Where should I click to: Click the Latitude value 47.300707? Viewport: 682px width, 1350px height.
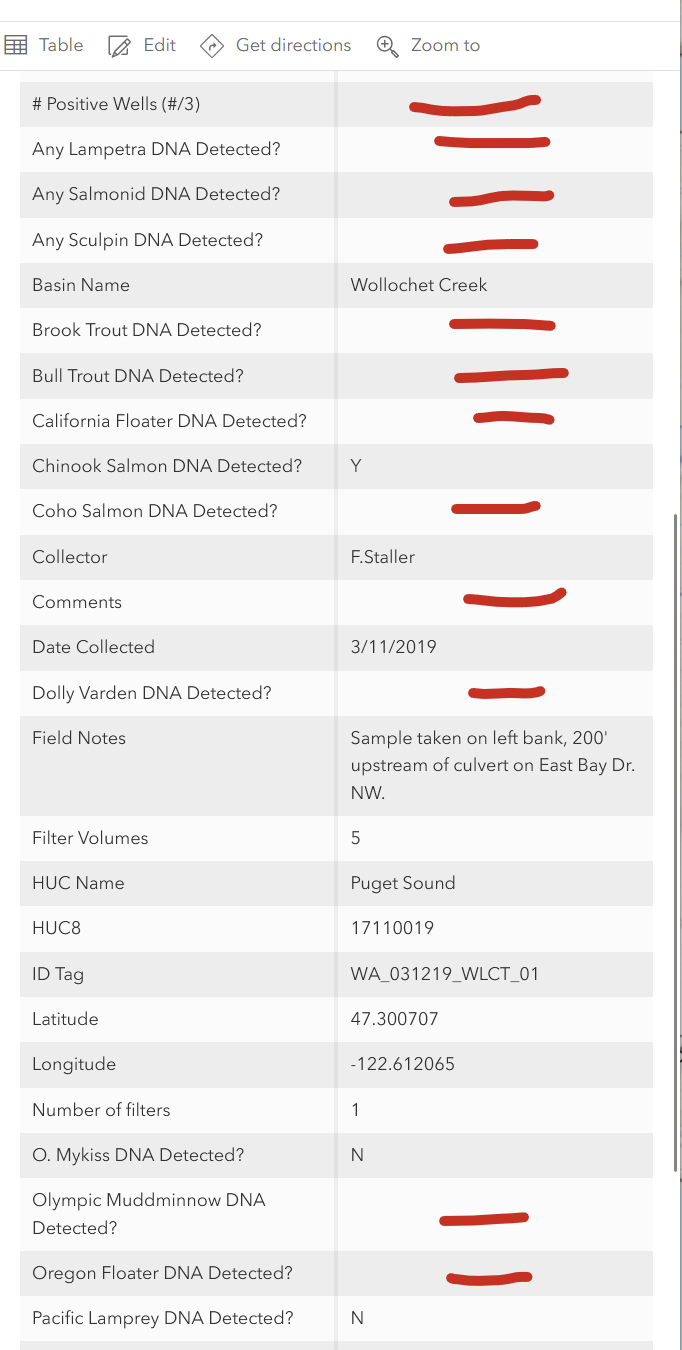point(398,1019)
